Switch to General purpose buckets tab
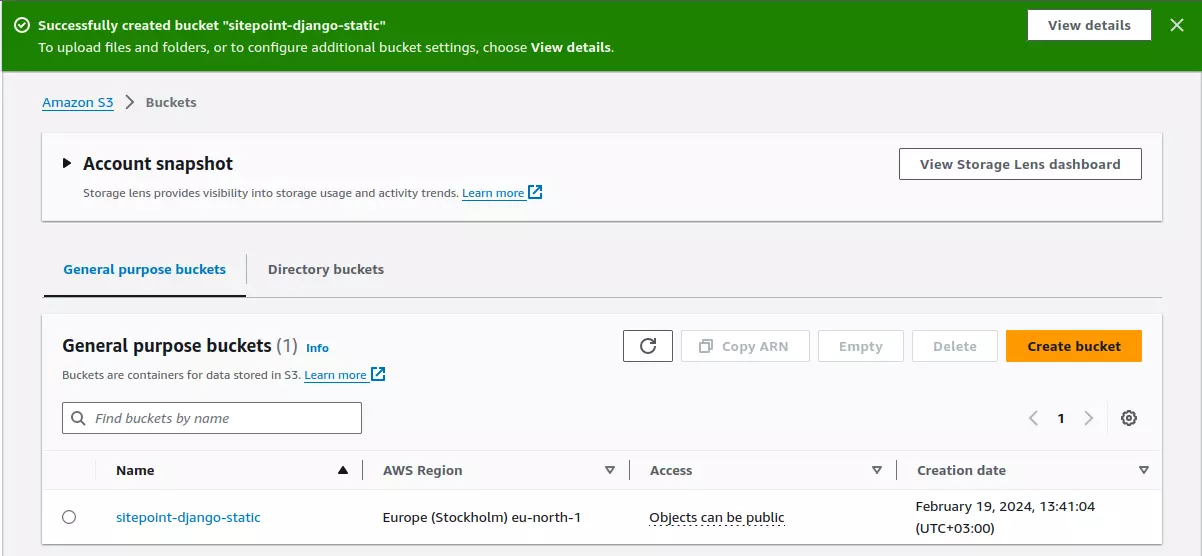 145,269
